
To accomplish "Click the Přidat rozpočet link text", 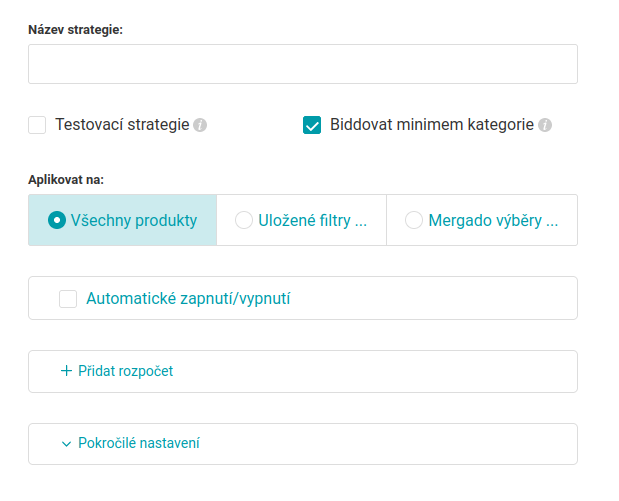I will click(x=125, y=371).
